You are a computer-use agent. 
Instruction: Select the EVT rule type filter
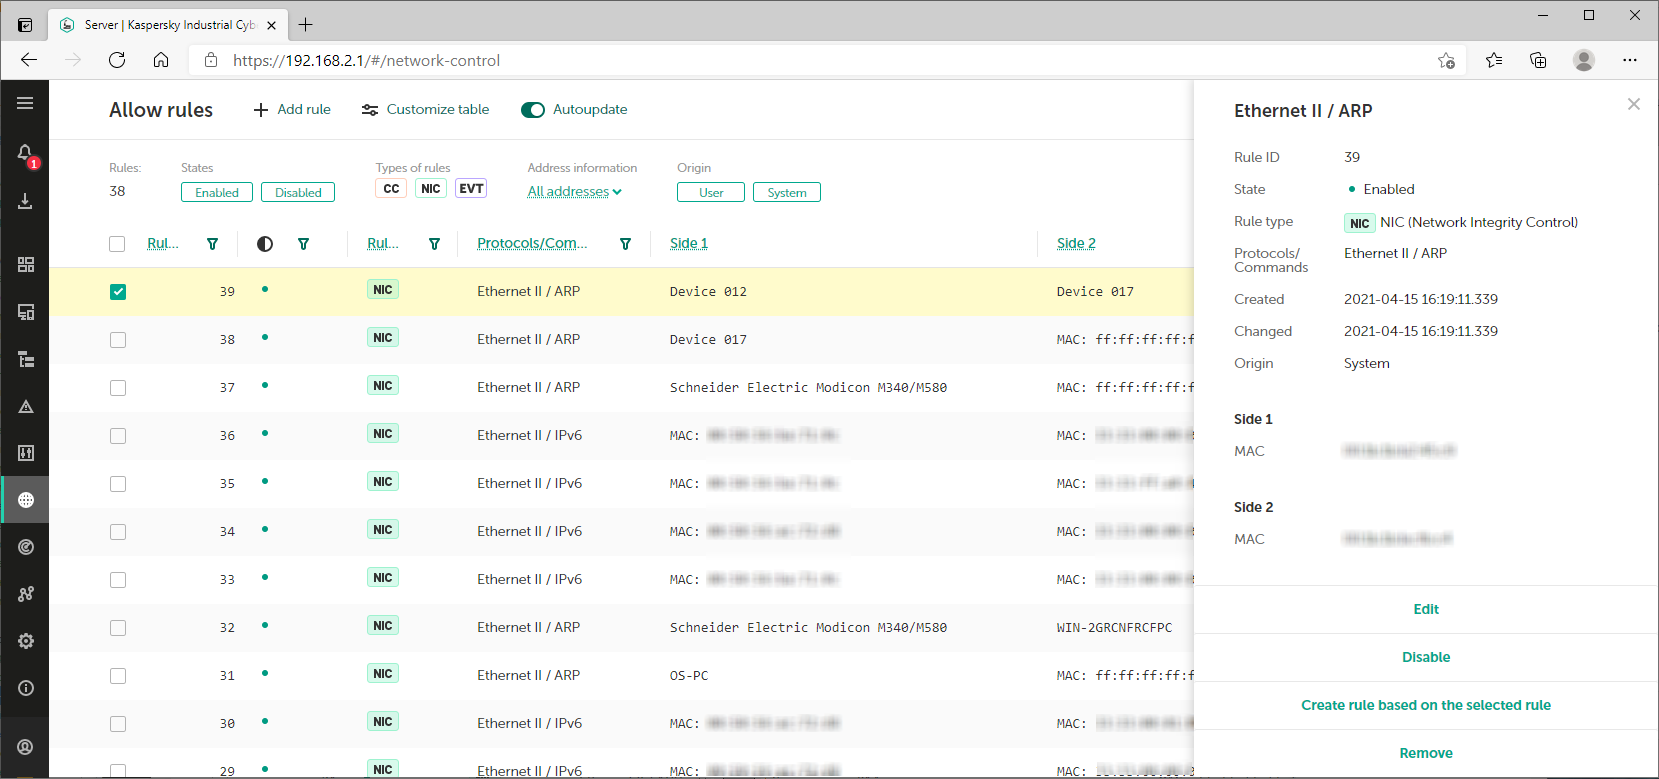click(471, 189)
